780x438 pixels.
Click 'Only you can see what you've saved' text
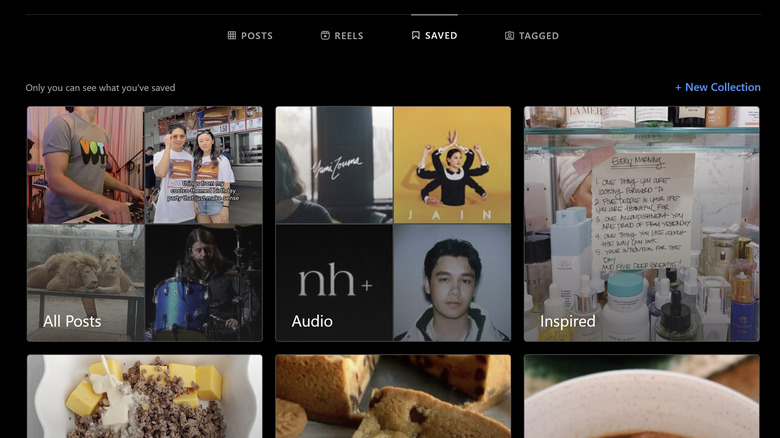click(x=100, y=88)
